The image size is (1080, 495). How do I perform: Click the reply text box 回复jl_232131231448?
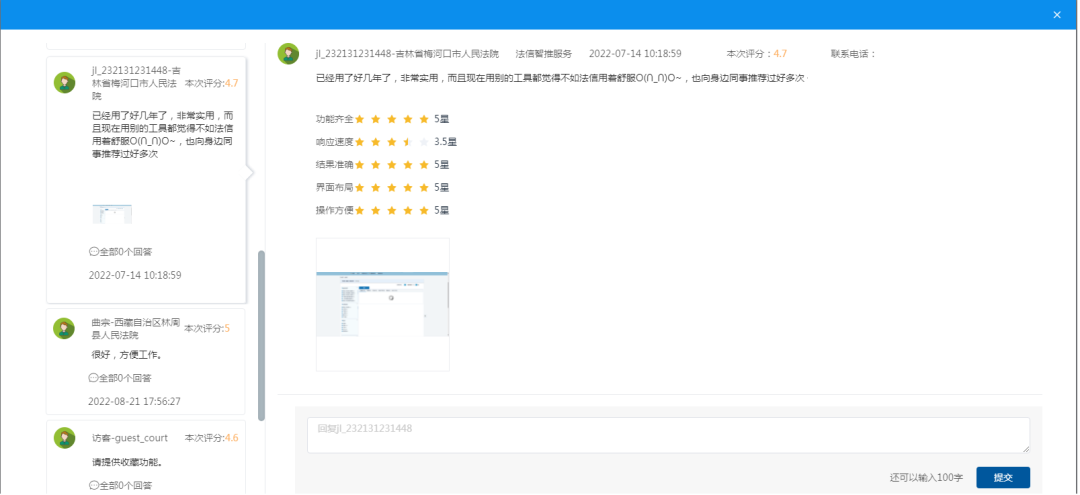click(668, 435)
